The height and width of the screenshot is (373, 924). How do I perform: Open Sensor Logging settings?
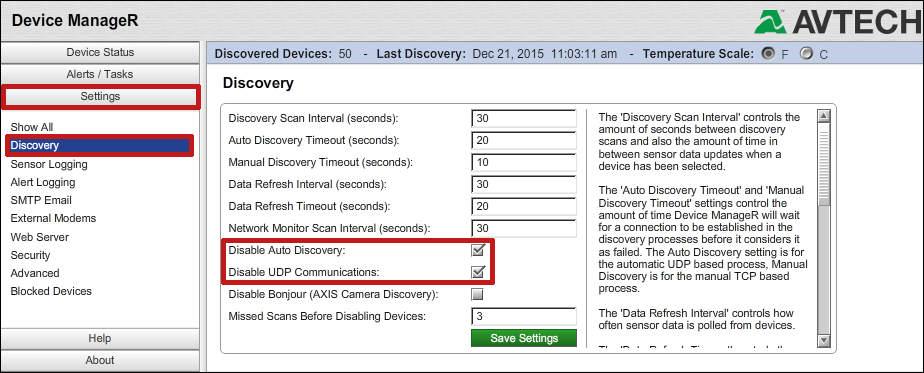[49, 164]
